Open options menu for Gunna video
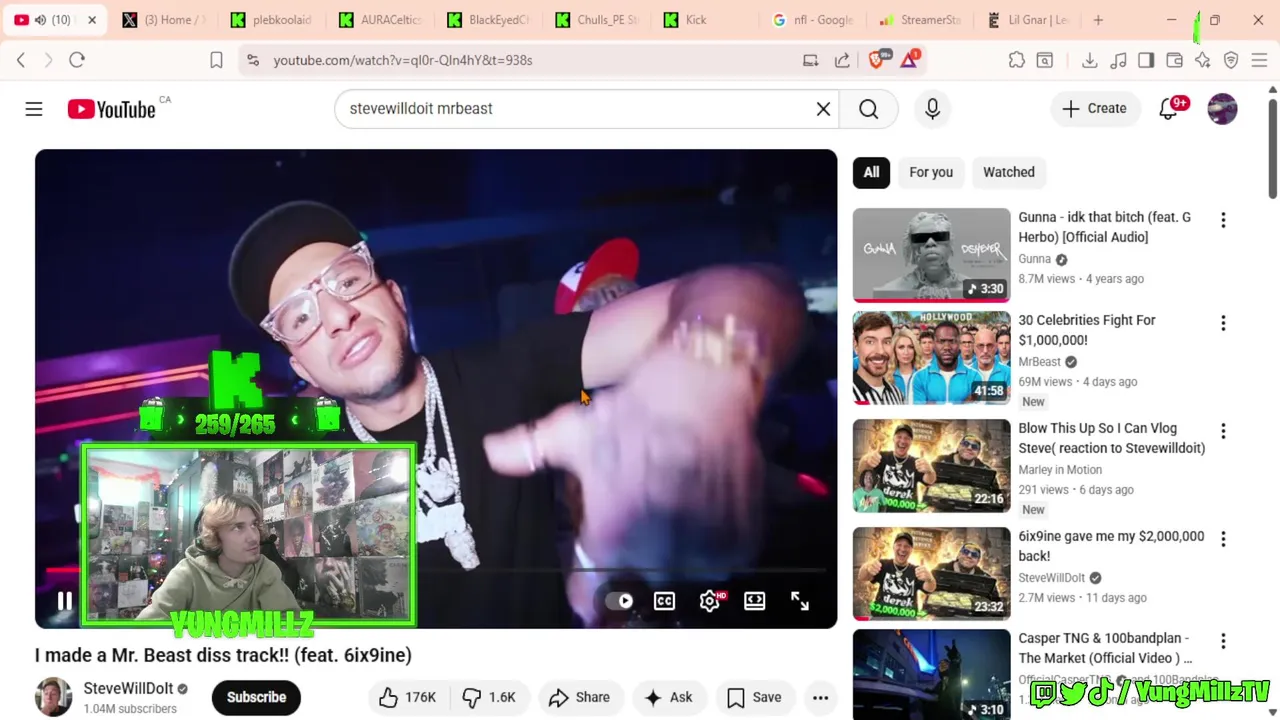Image resolution: width=1280 pixels, height=720 pixels. coord(1223,220)
